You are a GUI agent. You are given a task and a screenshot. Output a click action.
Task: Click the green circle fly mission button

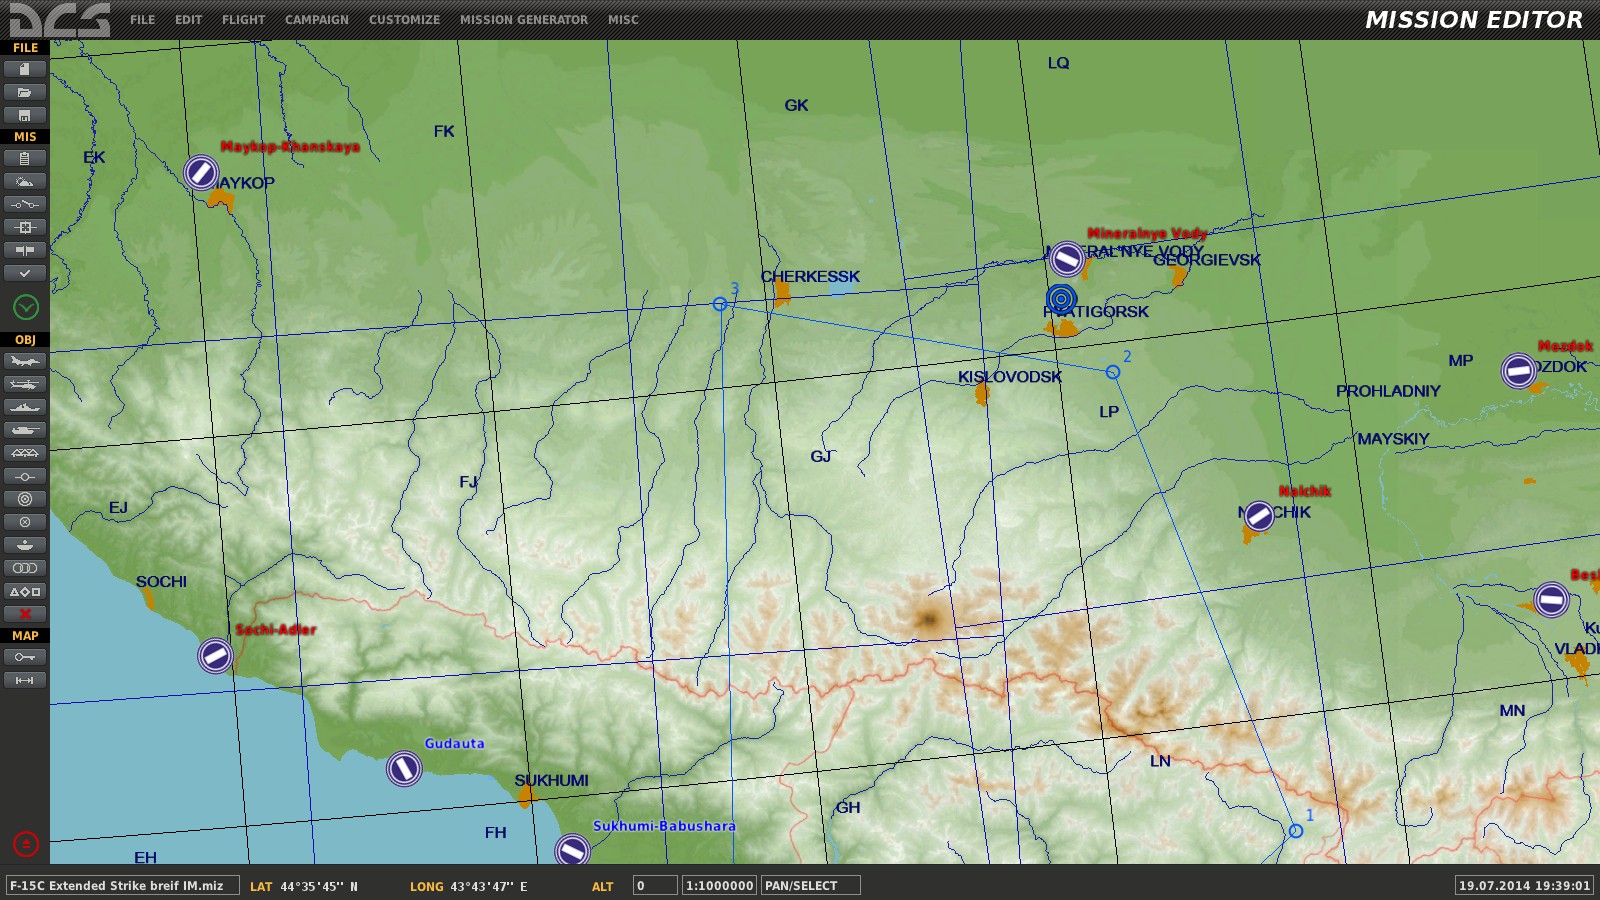click(26, 307)
